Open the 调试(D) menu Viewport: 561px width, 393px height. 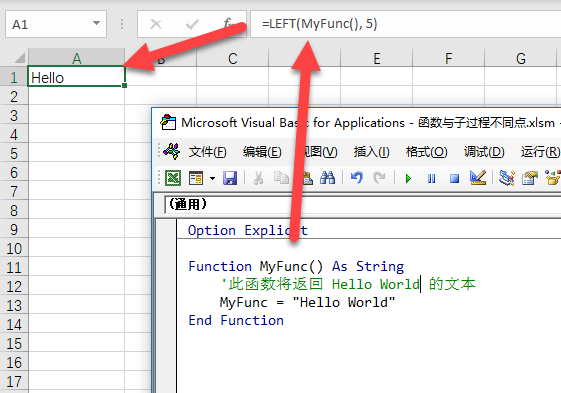coord(484,152)
